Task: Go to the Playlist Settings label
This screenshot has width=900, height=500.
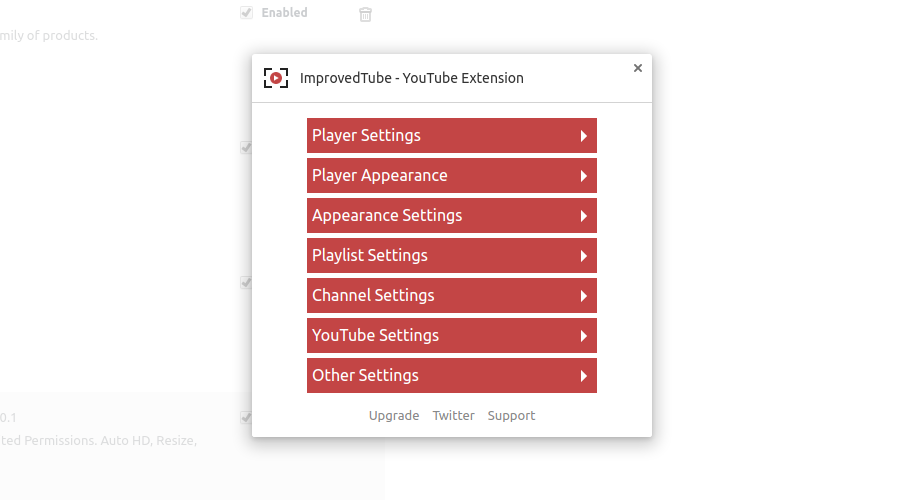Action: pyautogui.click(x=369, y=256)
